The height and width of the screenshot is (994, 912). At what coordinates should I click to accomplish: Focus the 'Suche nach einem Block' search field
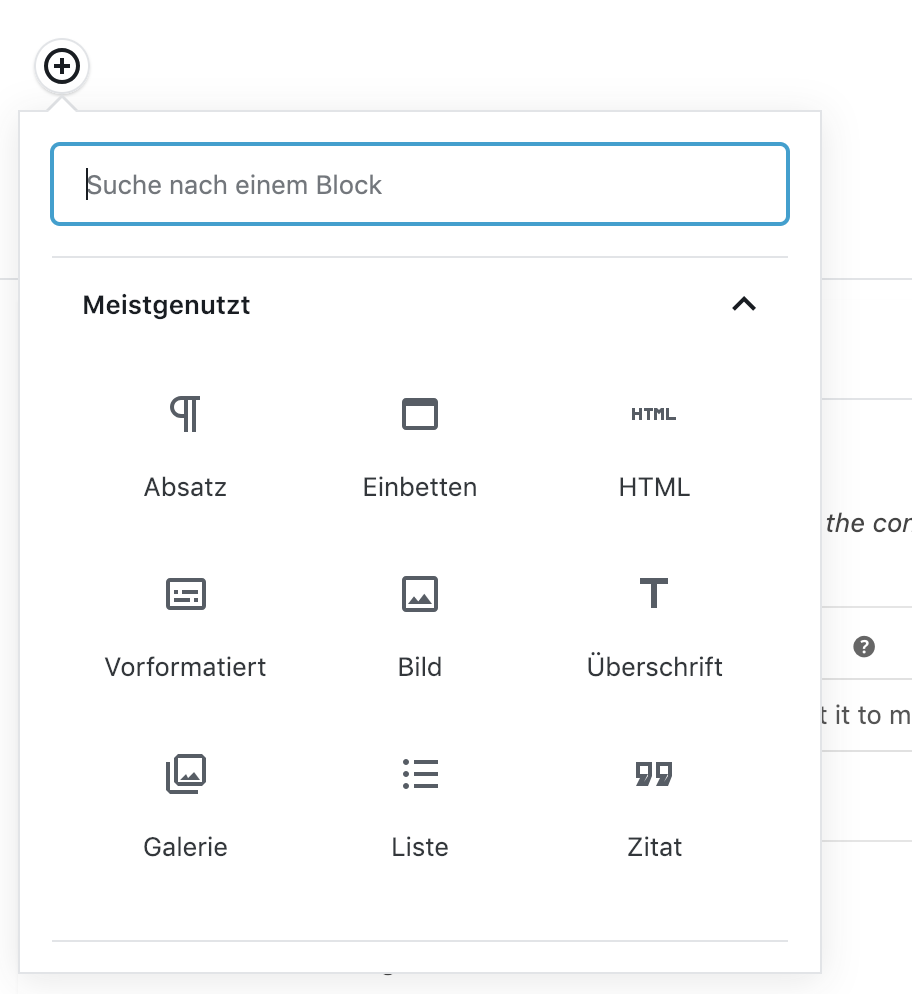pyautogui.click(x=420, y=184)
